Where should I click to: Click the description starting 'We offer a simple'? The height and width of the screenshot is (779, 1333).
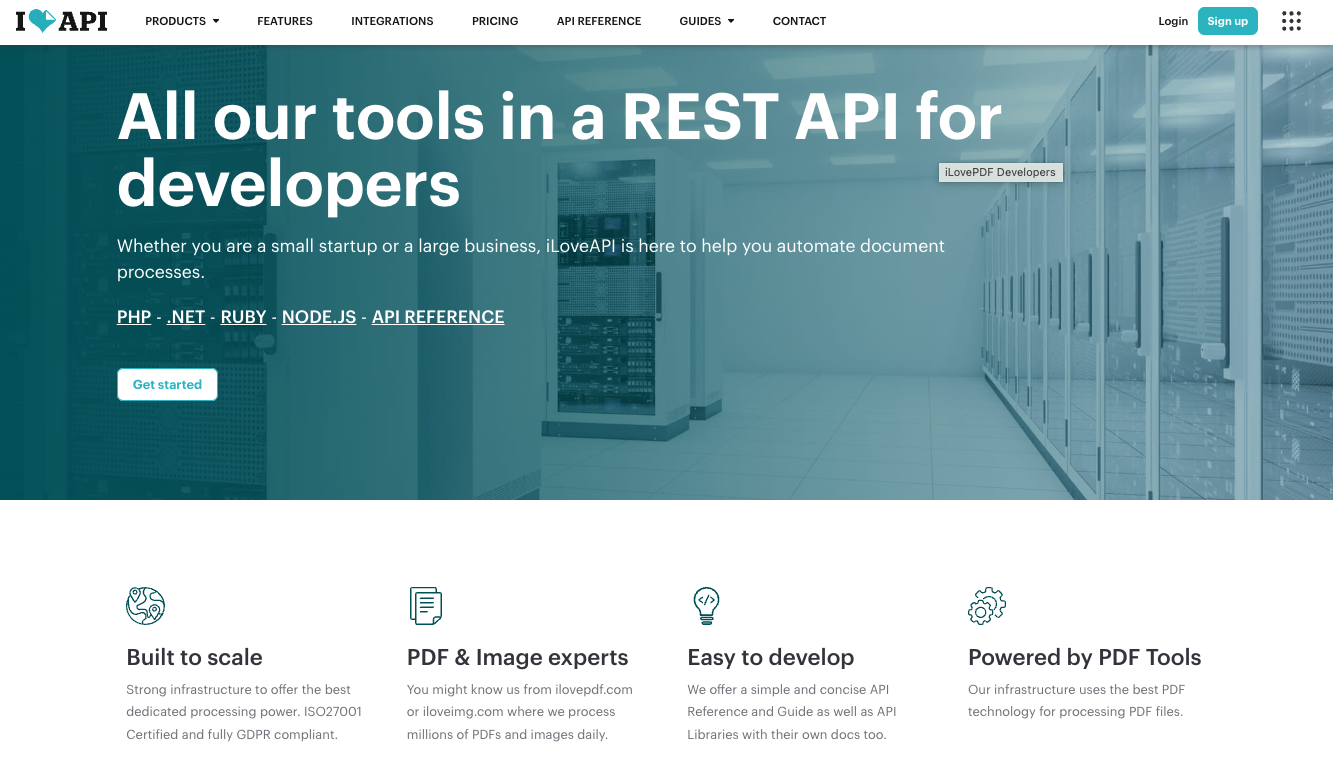click(792, 712)
